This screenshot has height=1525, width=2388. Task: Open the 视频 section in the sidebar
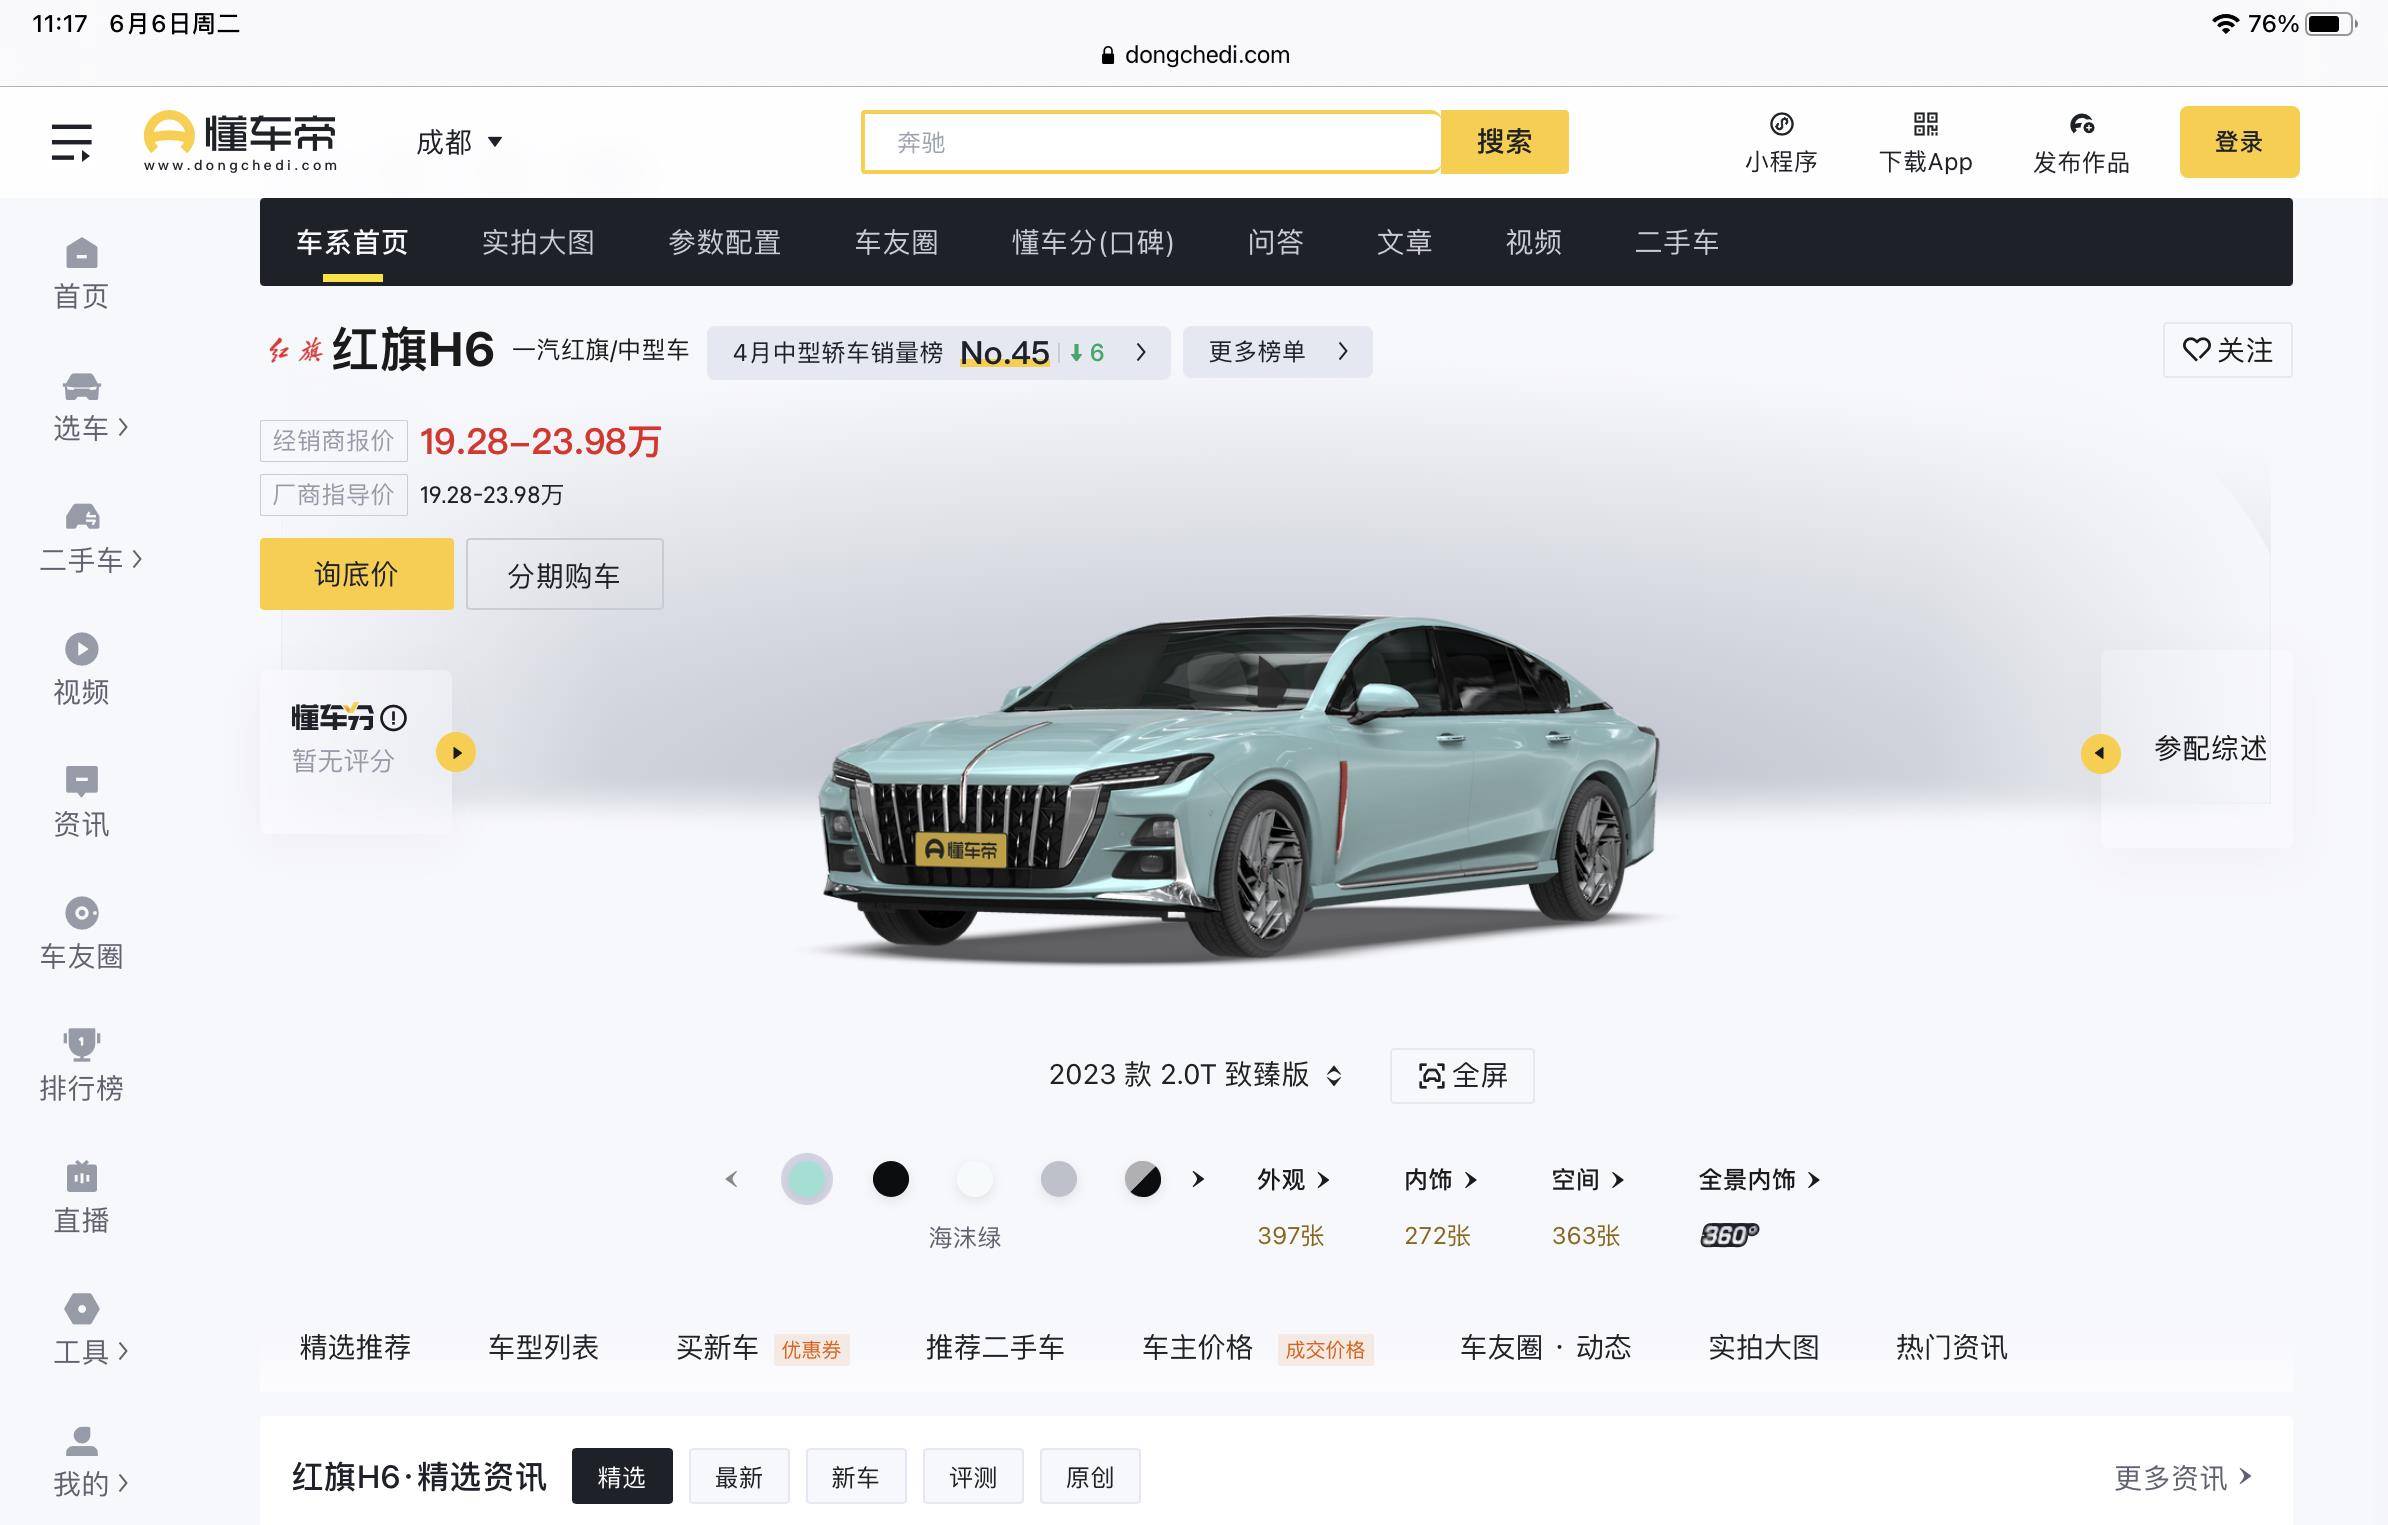click(81, 665)
